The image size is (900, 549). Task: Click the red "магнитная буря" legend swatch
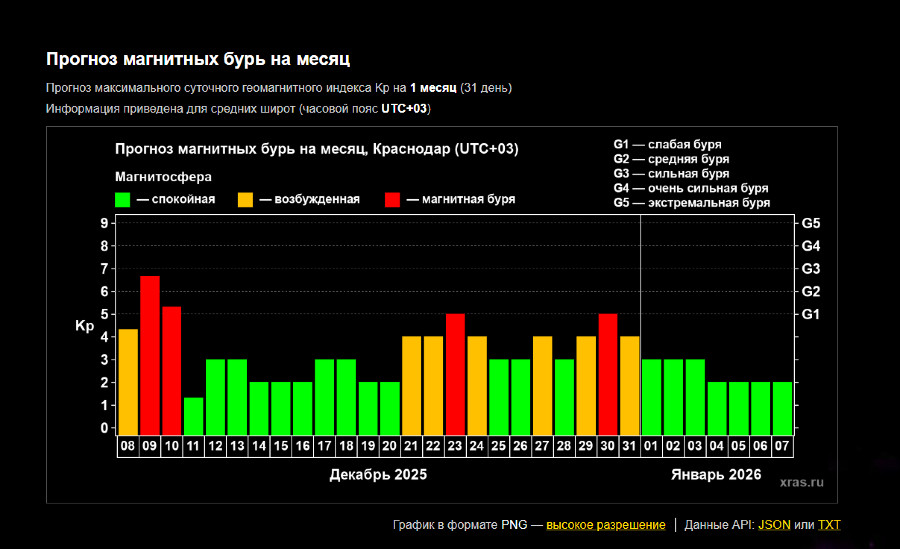(392, 200)
